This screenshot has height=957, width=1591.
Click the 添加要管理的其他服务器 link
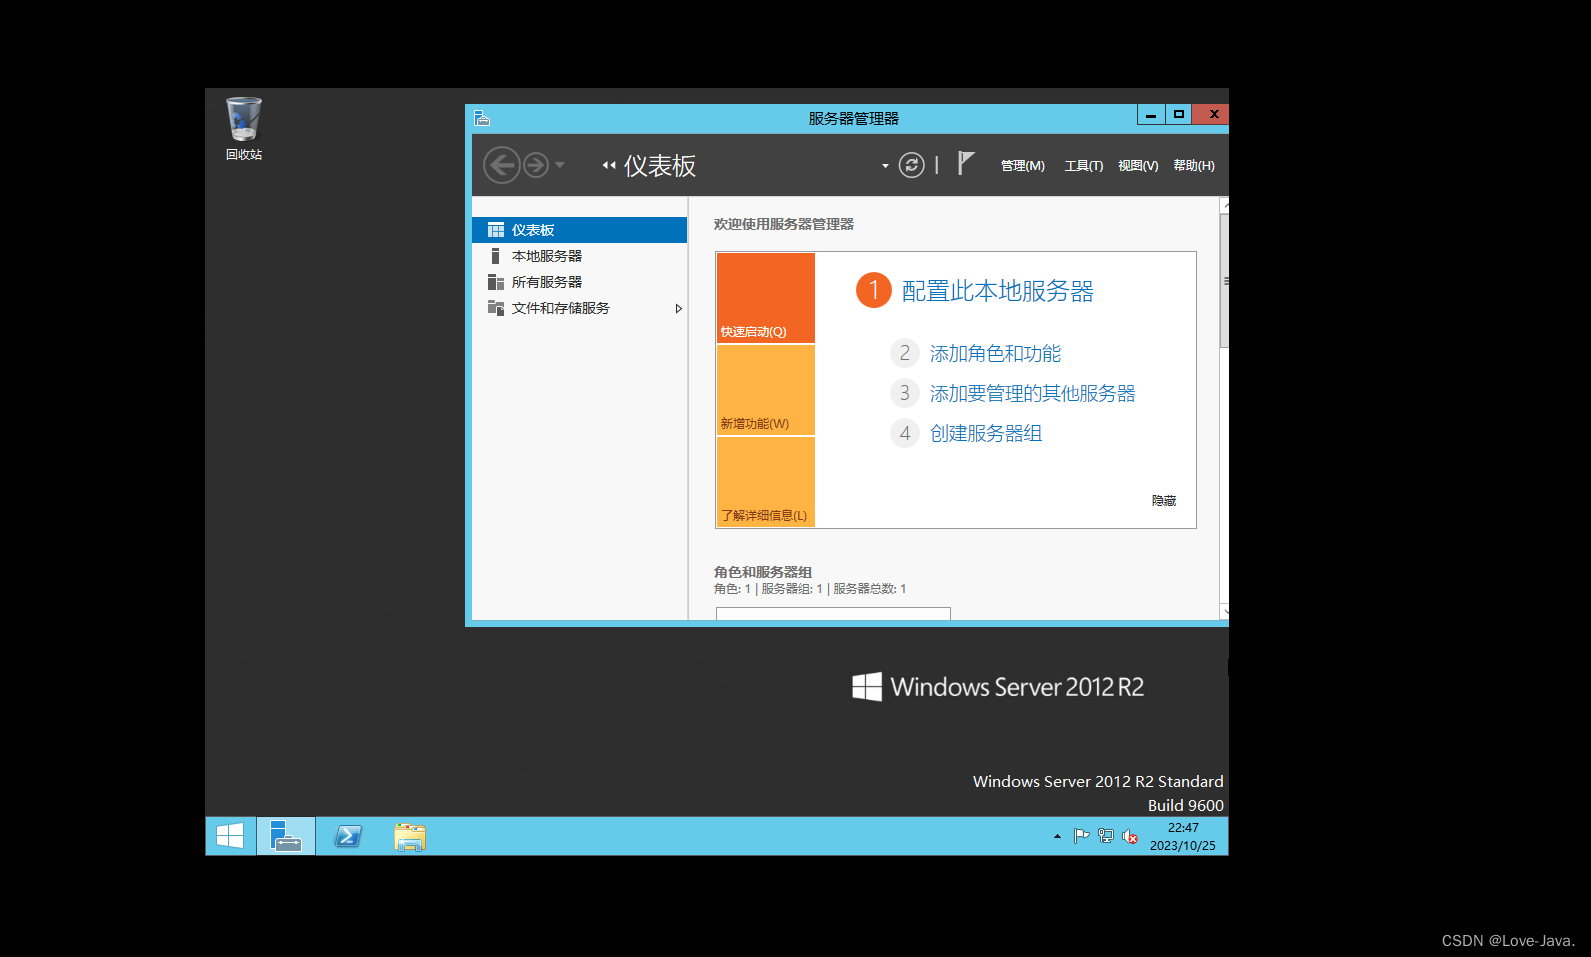(1033, 393)
